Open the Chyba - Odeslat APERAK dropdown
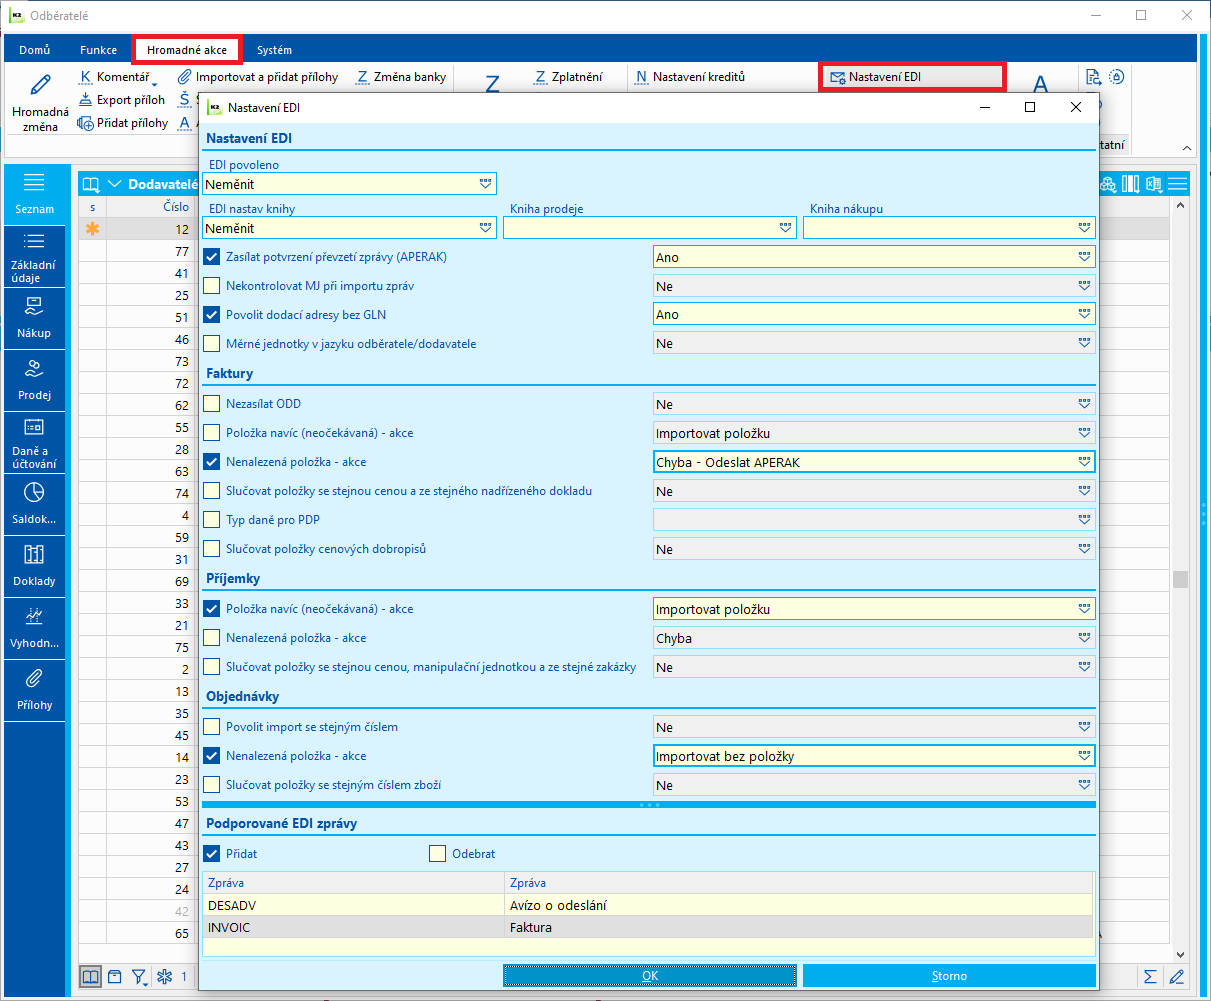This screenshot has width=1211, height=1001. (1085, 462)
